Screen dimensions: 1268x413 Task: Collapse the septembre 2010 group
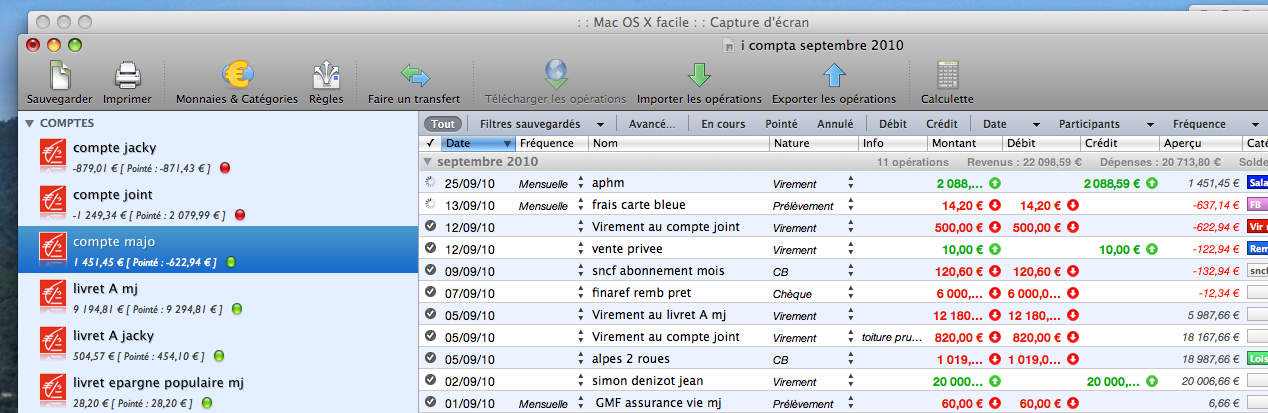(x=429, y=161)
